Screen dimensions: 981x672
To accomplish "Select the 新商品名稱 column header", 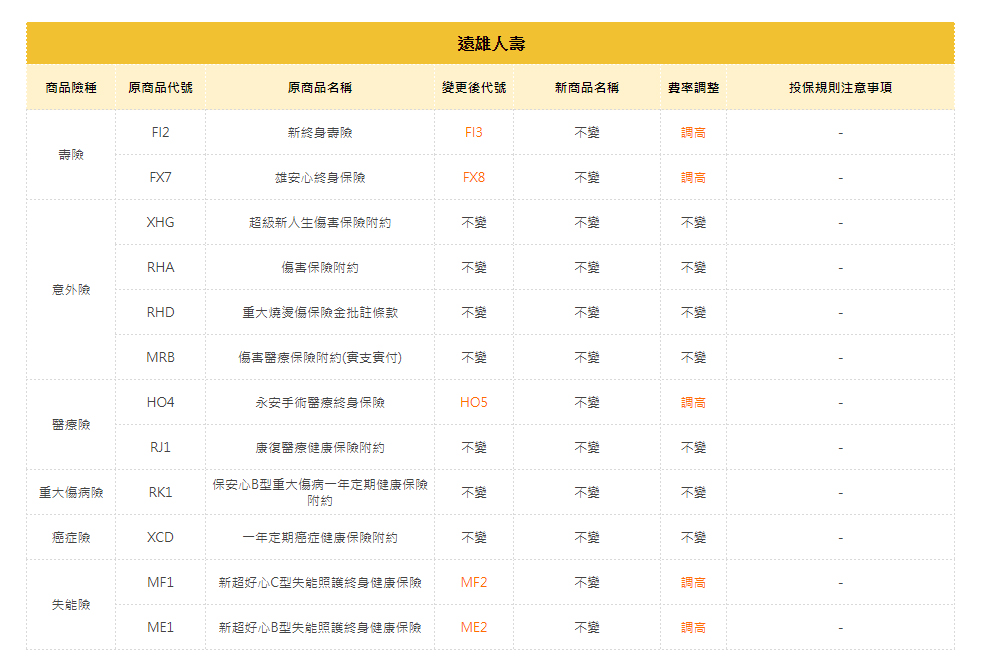I will pos(587,88).
